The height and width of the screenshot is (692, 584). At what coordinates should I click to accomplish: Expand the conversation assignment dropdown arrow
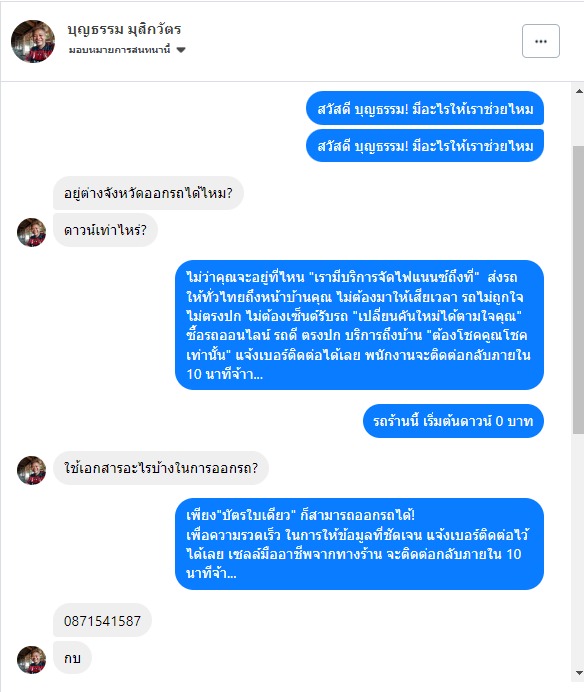click(x=181, y=50)
